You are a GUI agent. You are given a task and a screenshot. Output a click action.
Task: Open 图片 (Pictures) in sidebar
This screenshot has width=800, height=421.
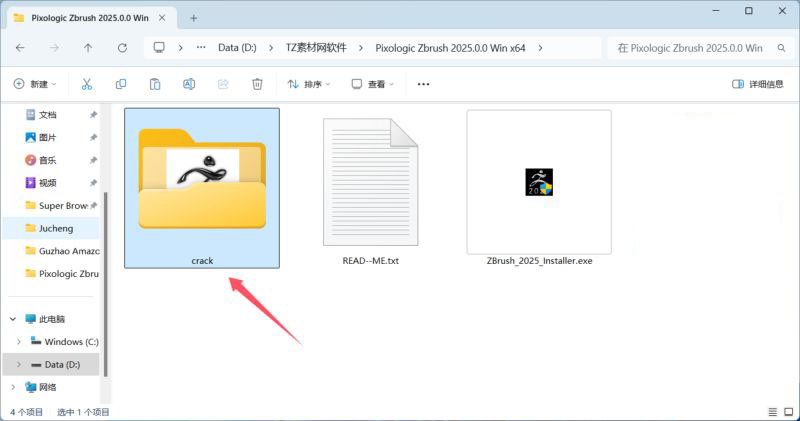tap(48, 137)
